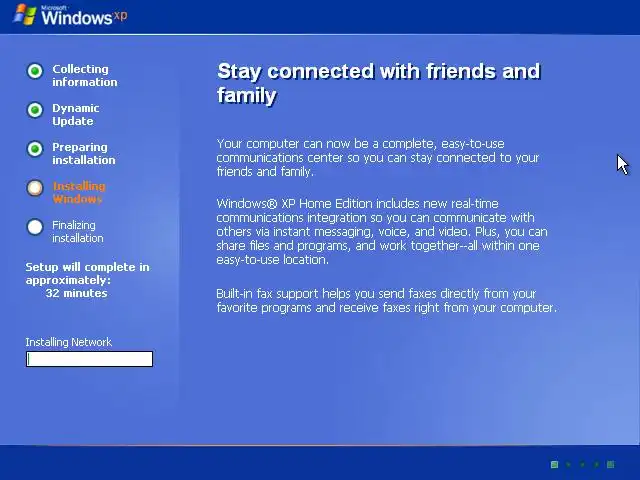
Task: Click the 'Installing Network' status text
Action: point(69,342)
